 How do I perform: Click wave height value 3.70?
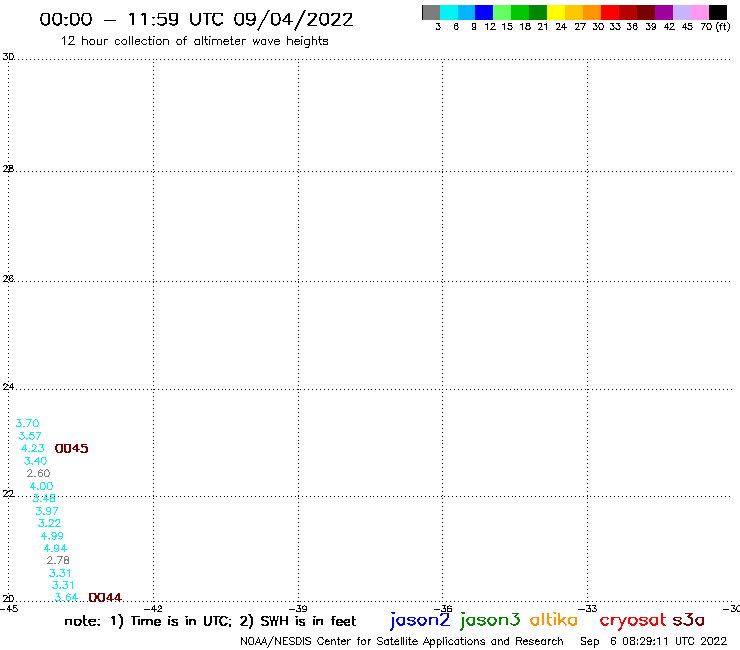pyautogui.click(x=27, y=423)
